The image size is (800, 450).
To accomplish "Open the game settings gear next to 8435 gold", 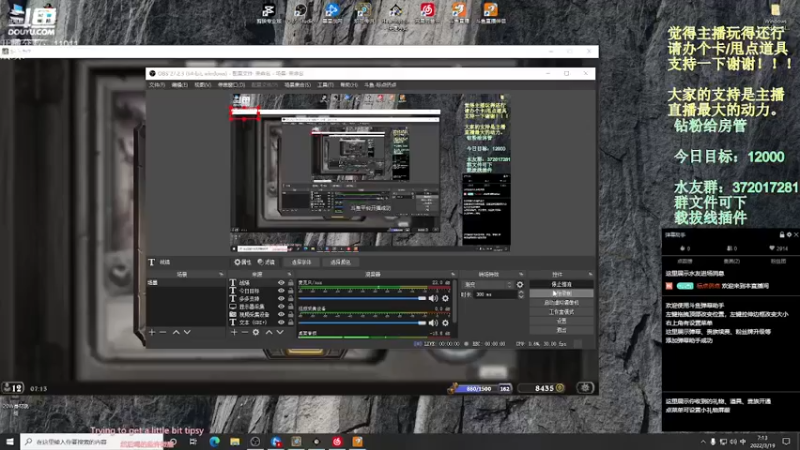I will 585,388.
